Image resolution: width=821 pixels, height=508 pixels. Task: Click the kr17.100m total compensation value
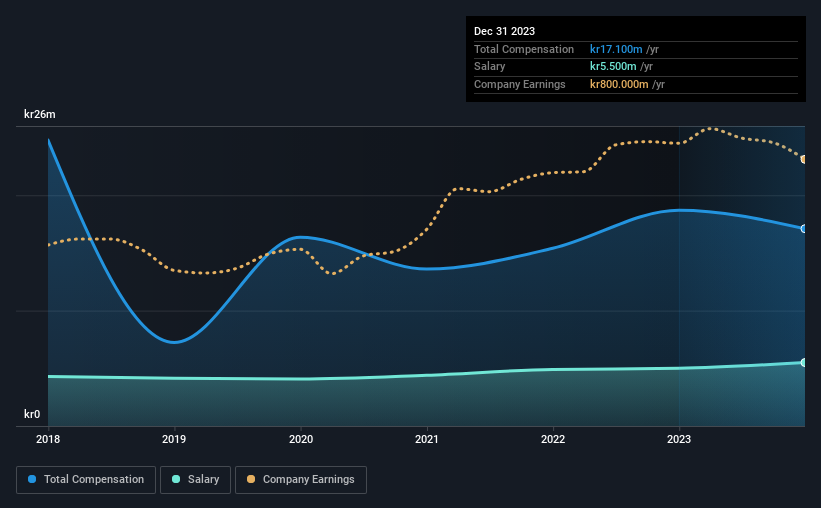point(616,49)
